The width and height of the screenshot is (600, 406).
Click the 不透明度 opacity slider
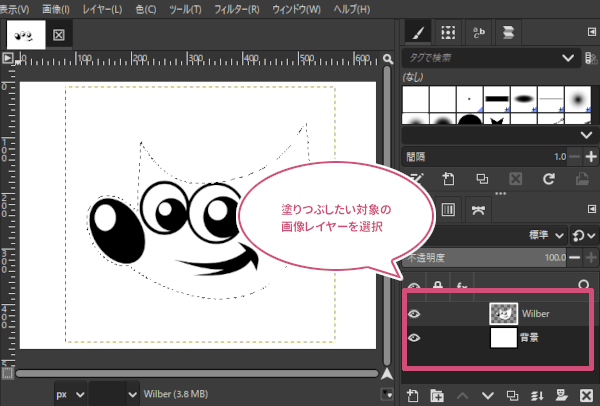pyautogui.click(x=480, y=258)
